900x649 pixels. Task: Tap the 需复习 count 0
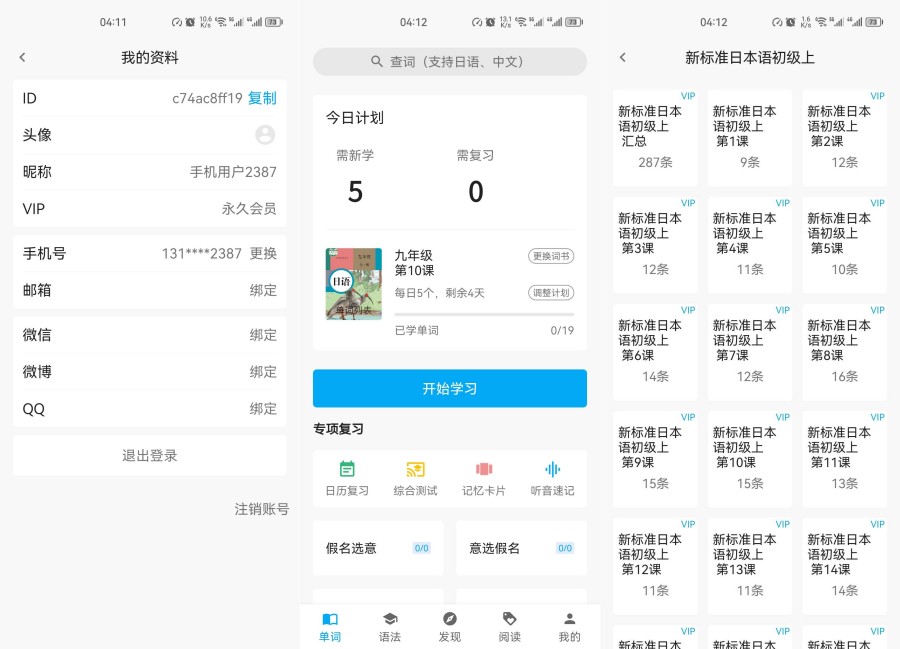(x=476, y=192)
